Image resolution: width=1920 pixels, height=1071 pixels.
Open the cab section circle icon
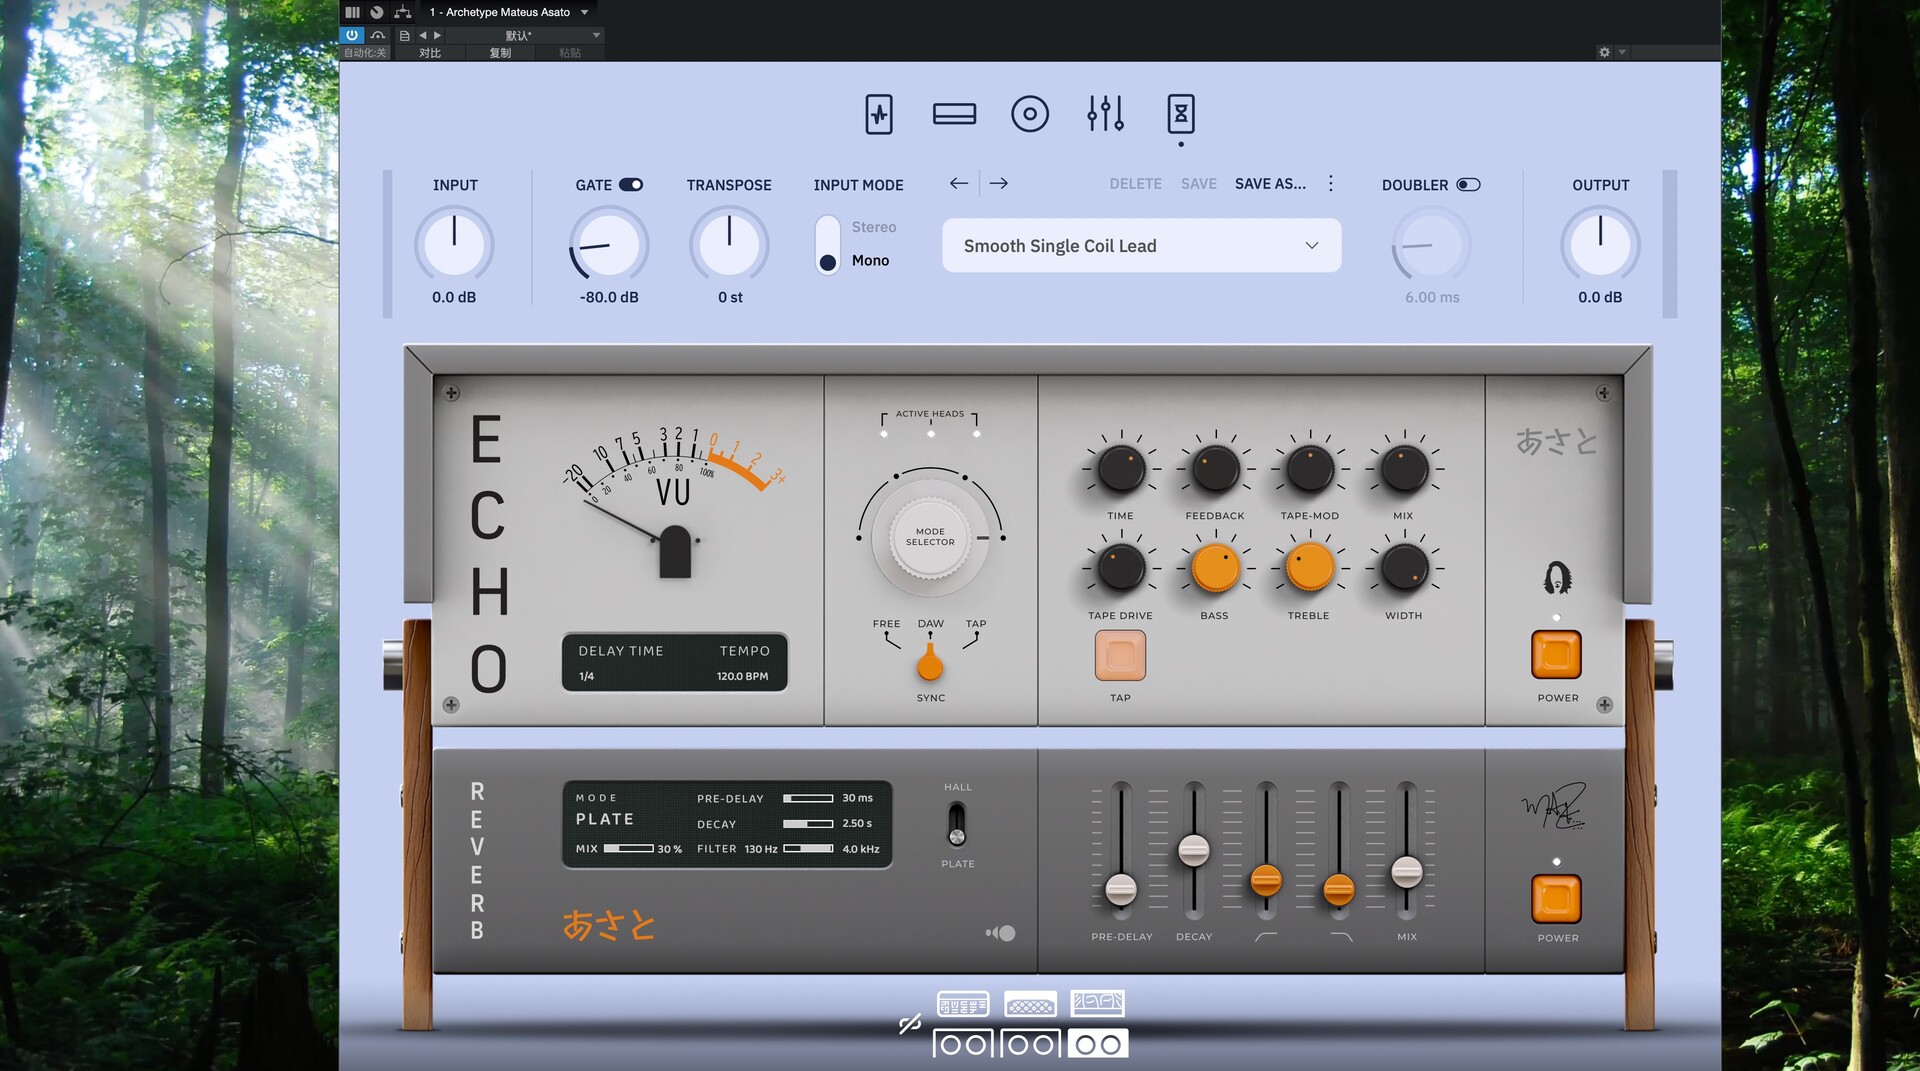pos(1029,114)
